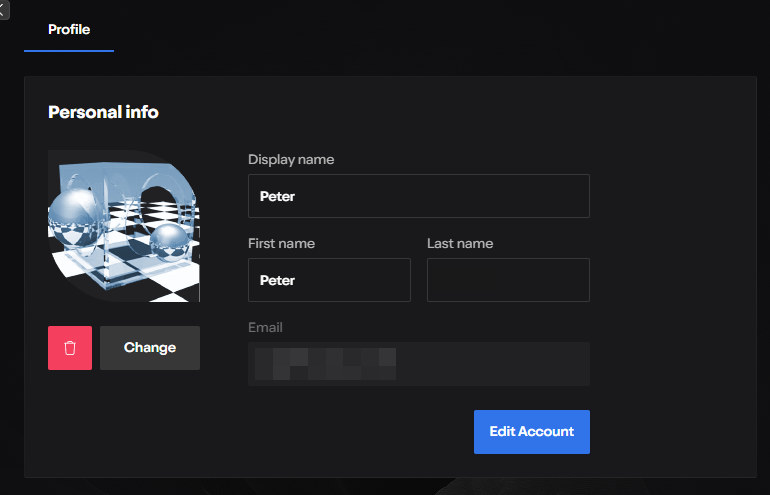Open the profile avatar image
The width and height of the screenshot is (770, 495).
pos(124,226)
